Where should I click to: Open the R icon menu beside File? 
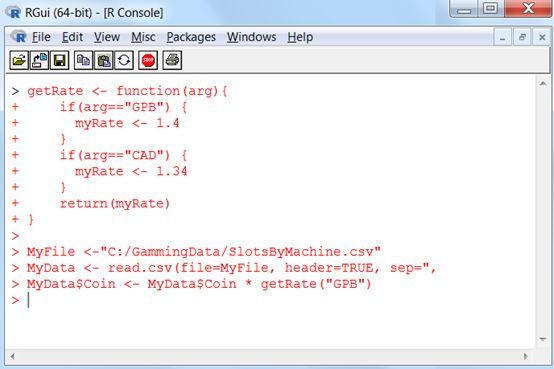coord(18,37)
